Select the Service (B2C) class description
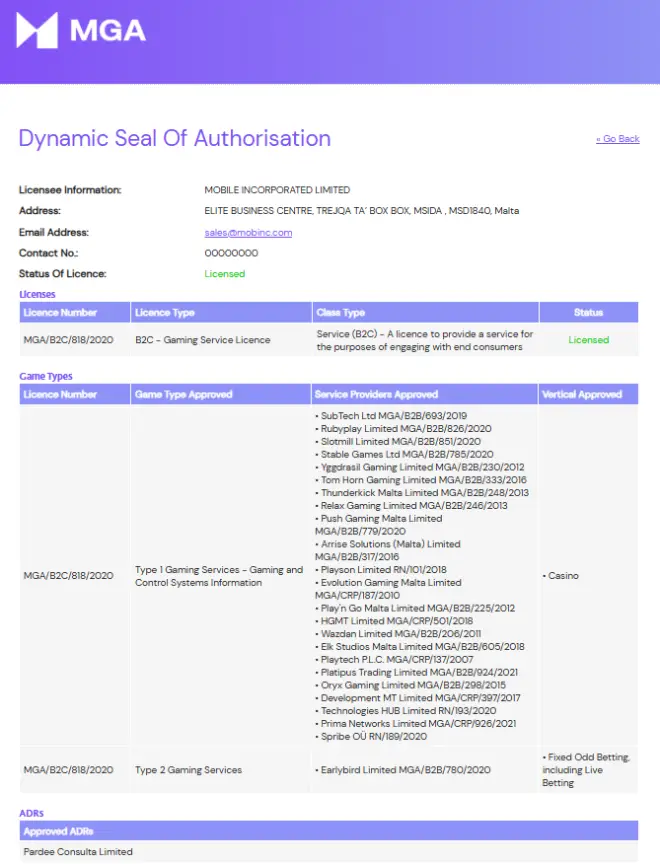Screen dimensions: 660x864 [x=425, y=341]
